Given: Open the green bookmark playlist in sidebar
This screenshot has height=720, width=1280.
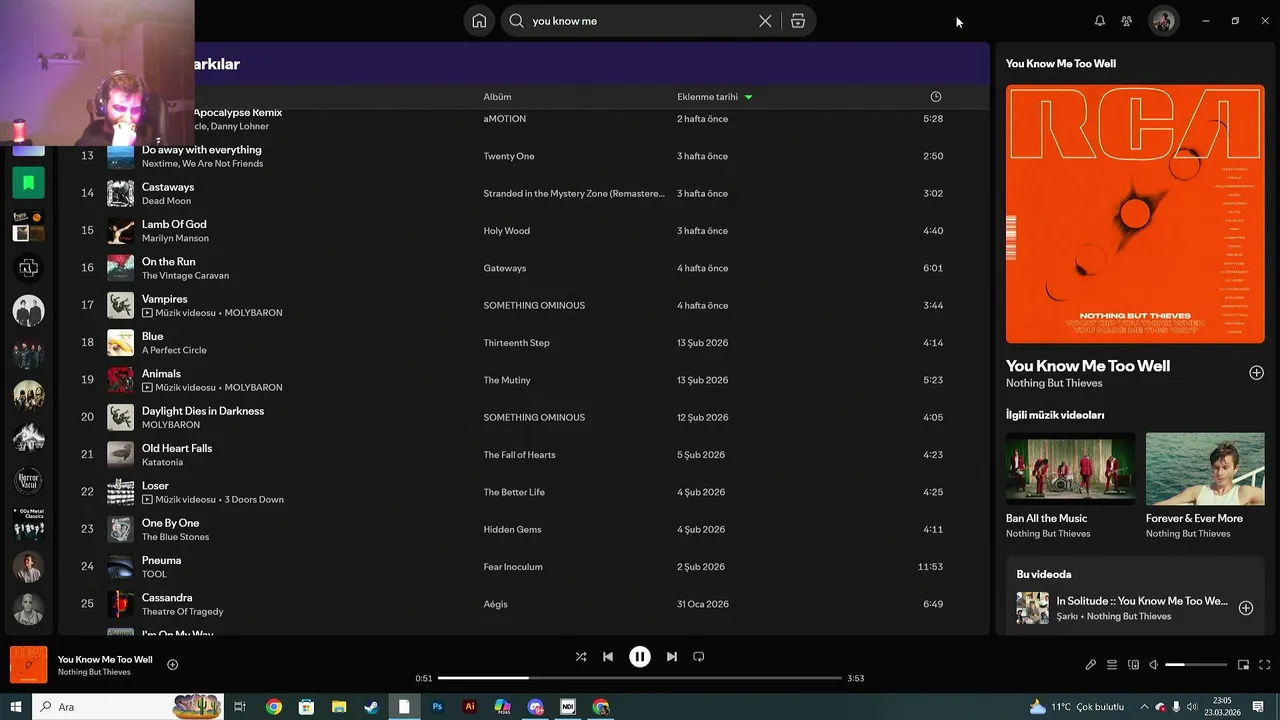Looking at the screenshot, I should click(x=28, y=182).
